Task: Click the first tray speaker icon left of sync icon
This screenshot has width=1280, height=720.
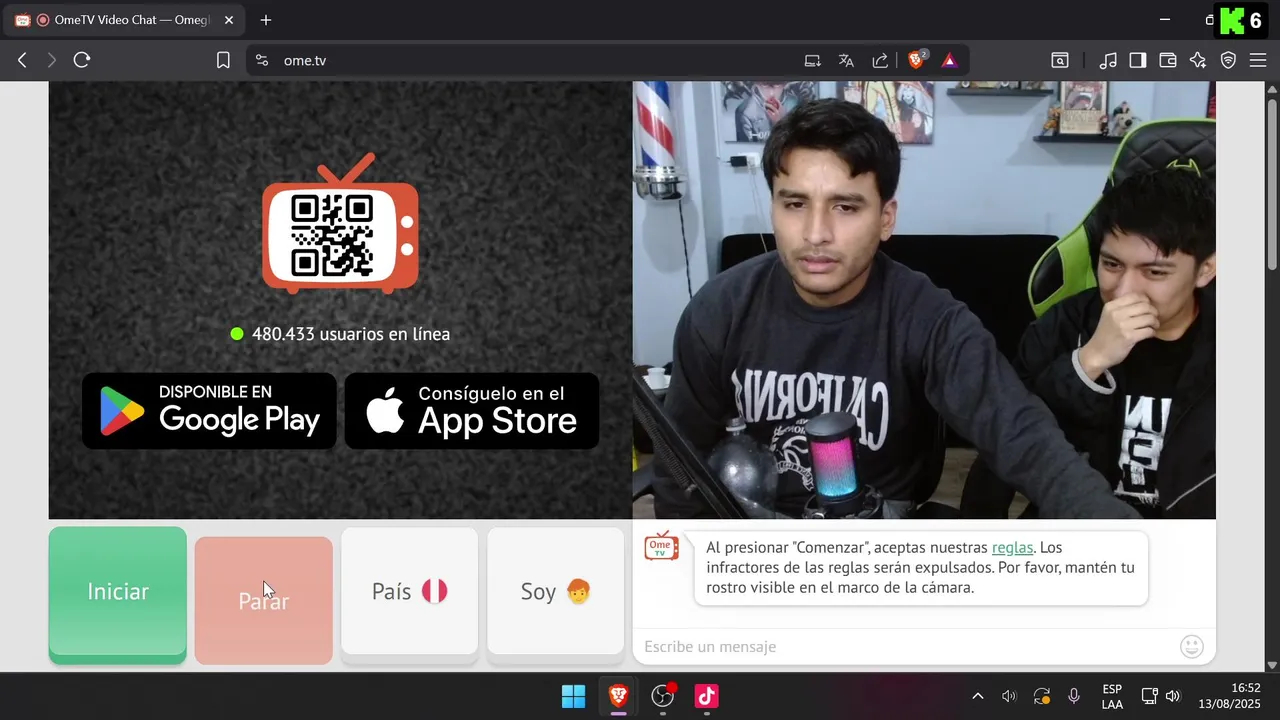Action: click(1009, 696)
